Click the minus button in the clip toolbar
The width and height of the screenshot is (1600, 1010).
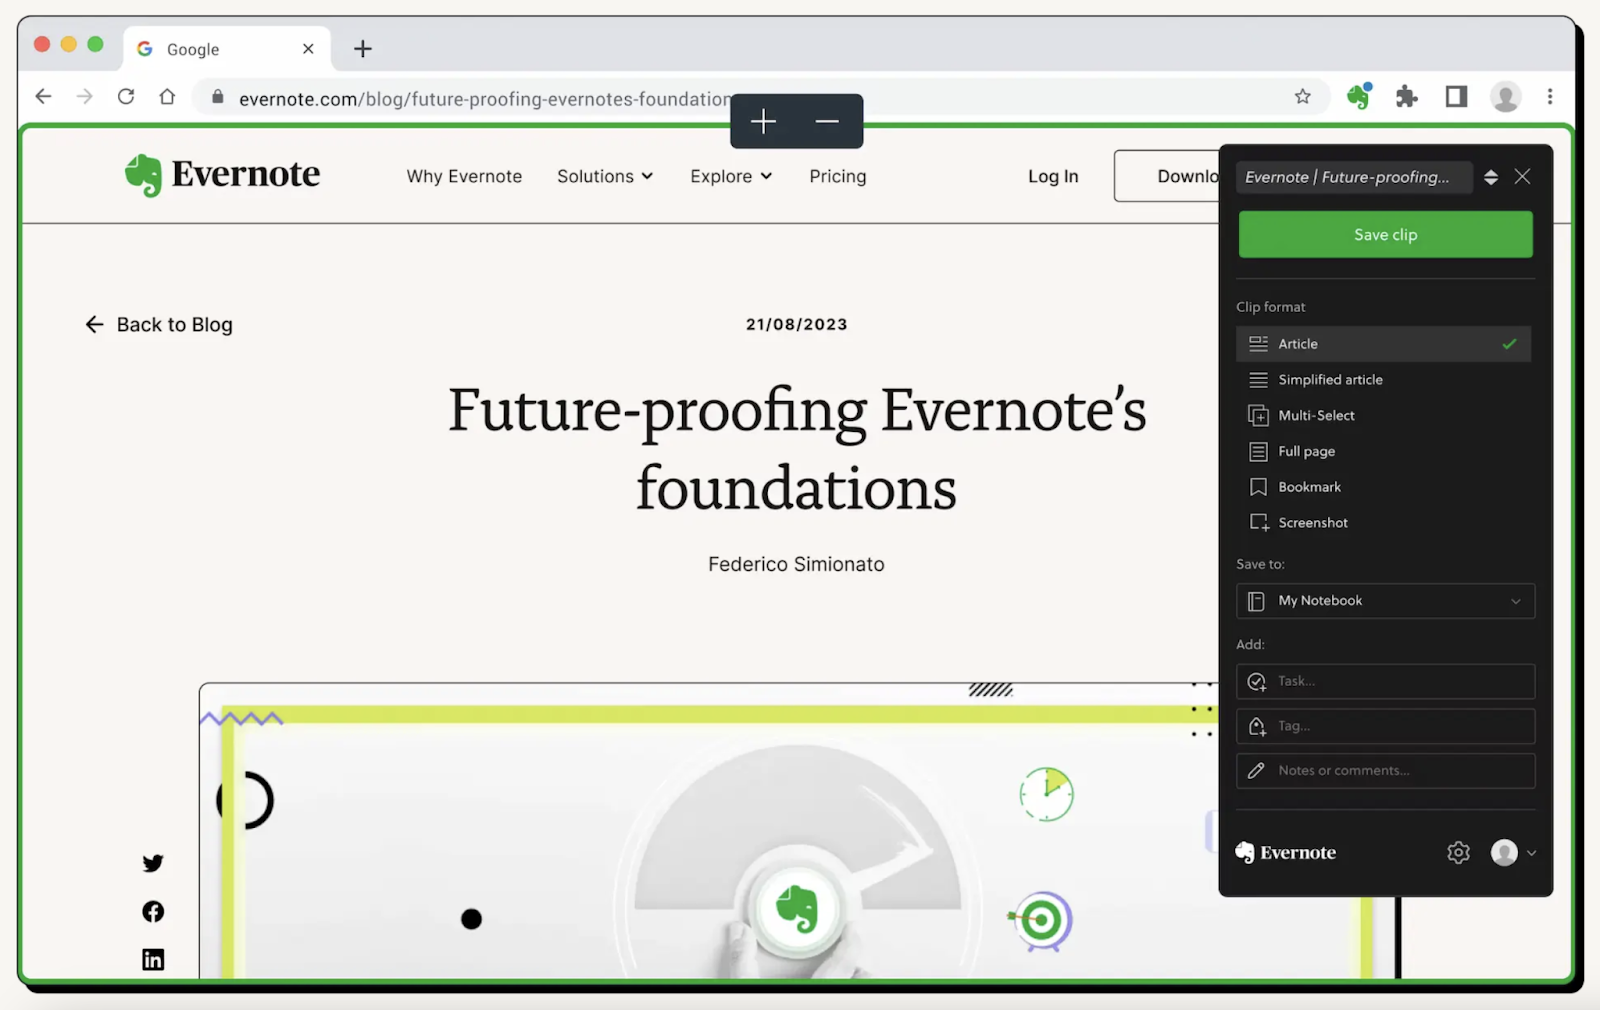click(x=827, y=121)
